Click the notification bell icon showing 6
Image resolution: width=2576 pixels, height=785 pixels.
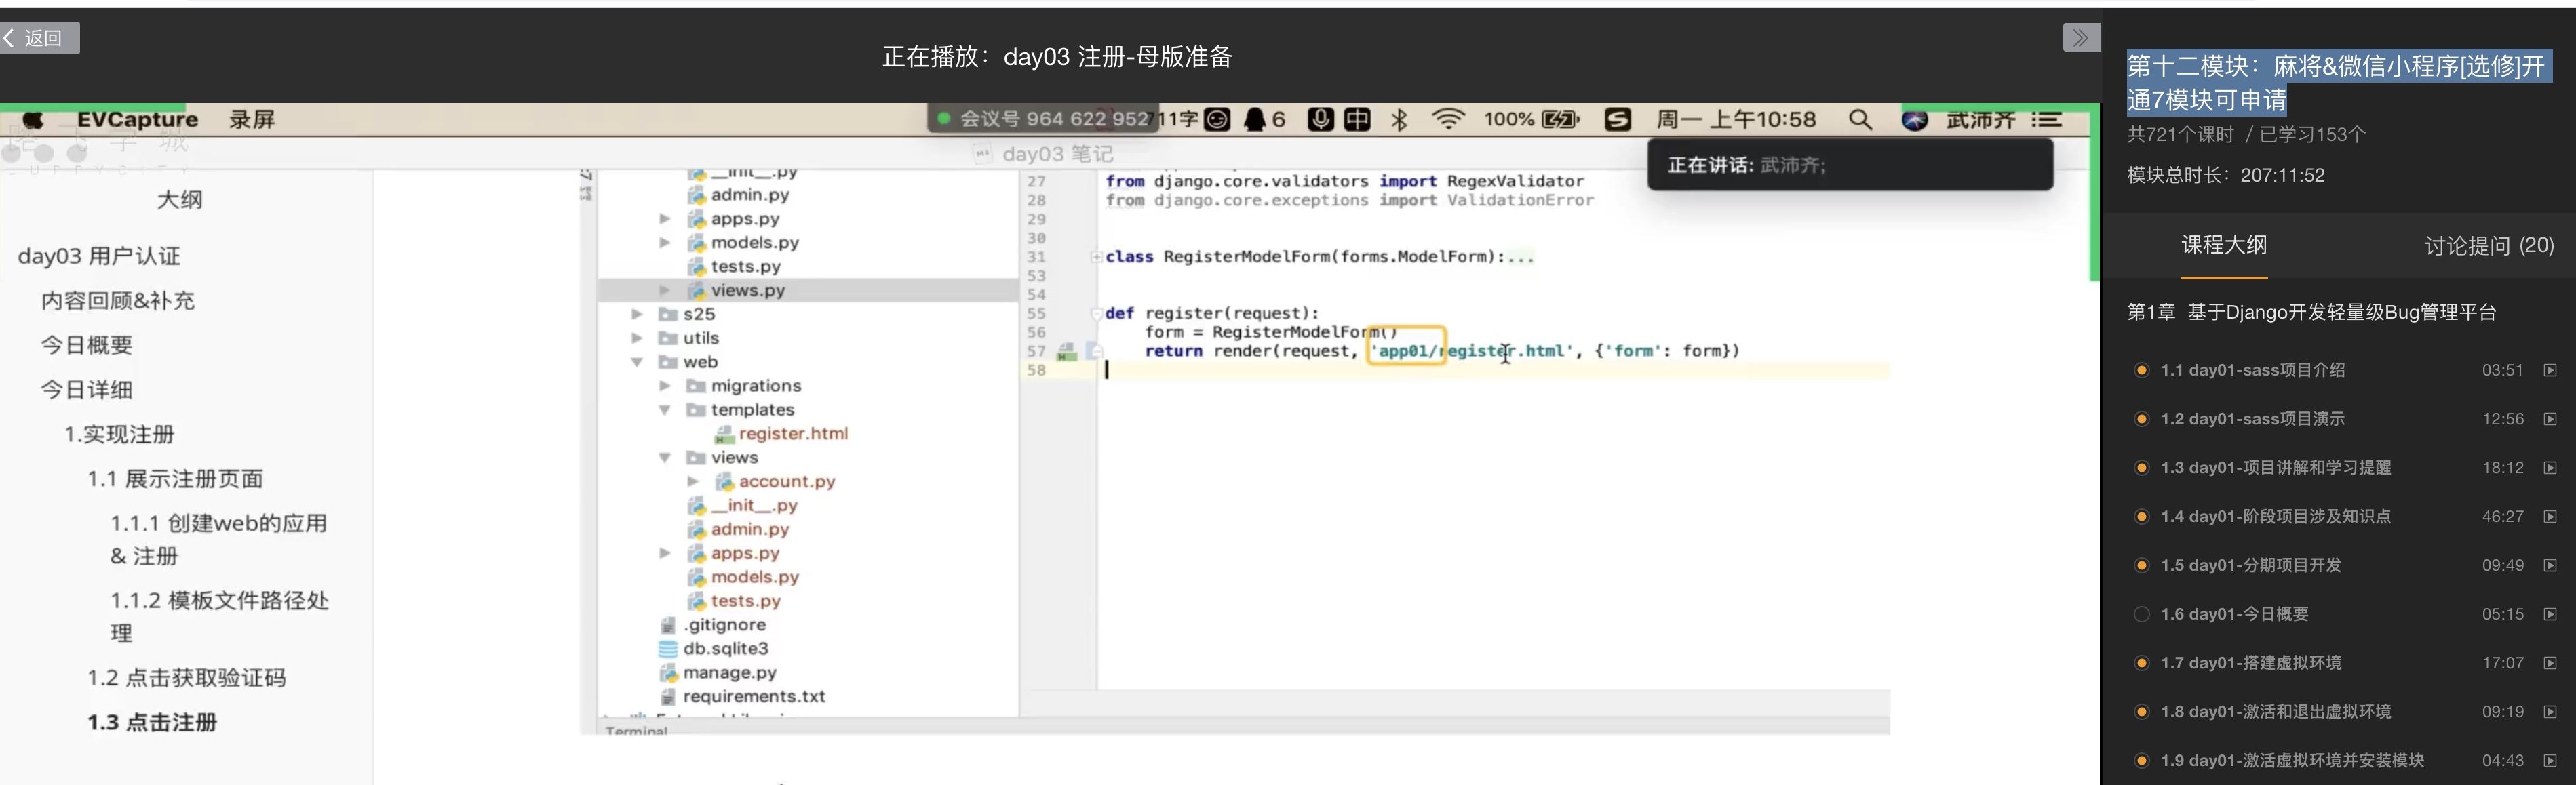coord(1264,120)
